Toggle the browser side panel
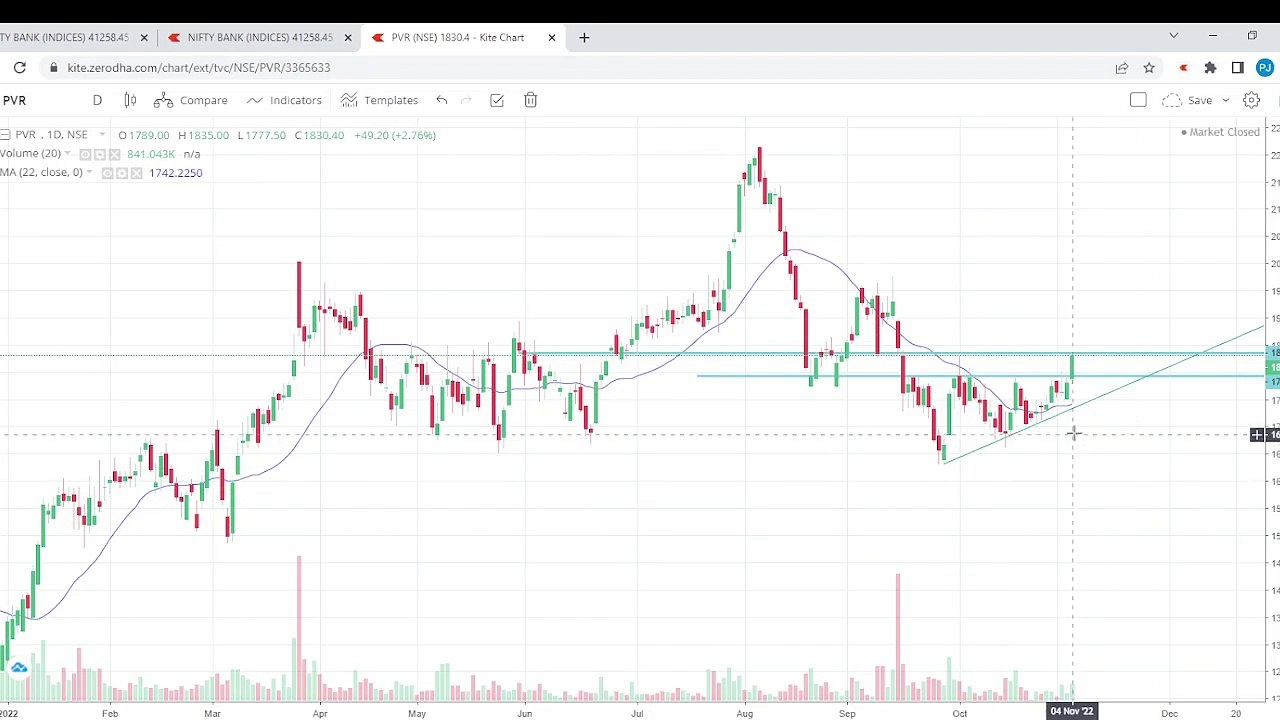This screenshot has width=1280, height=720. point(1238,67)
